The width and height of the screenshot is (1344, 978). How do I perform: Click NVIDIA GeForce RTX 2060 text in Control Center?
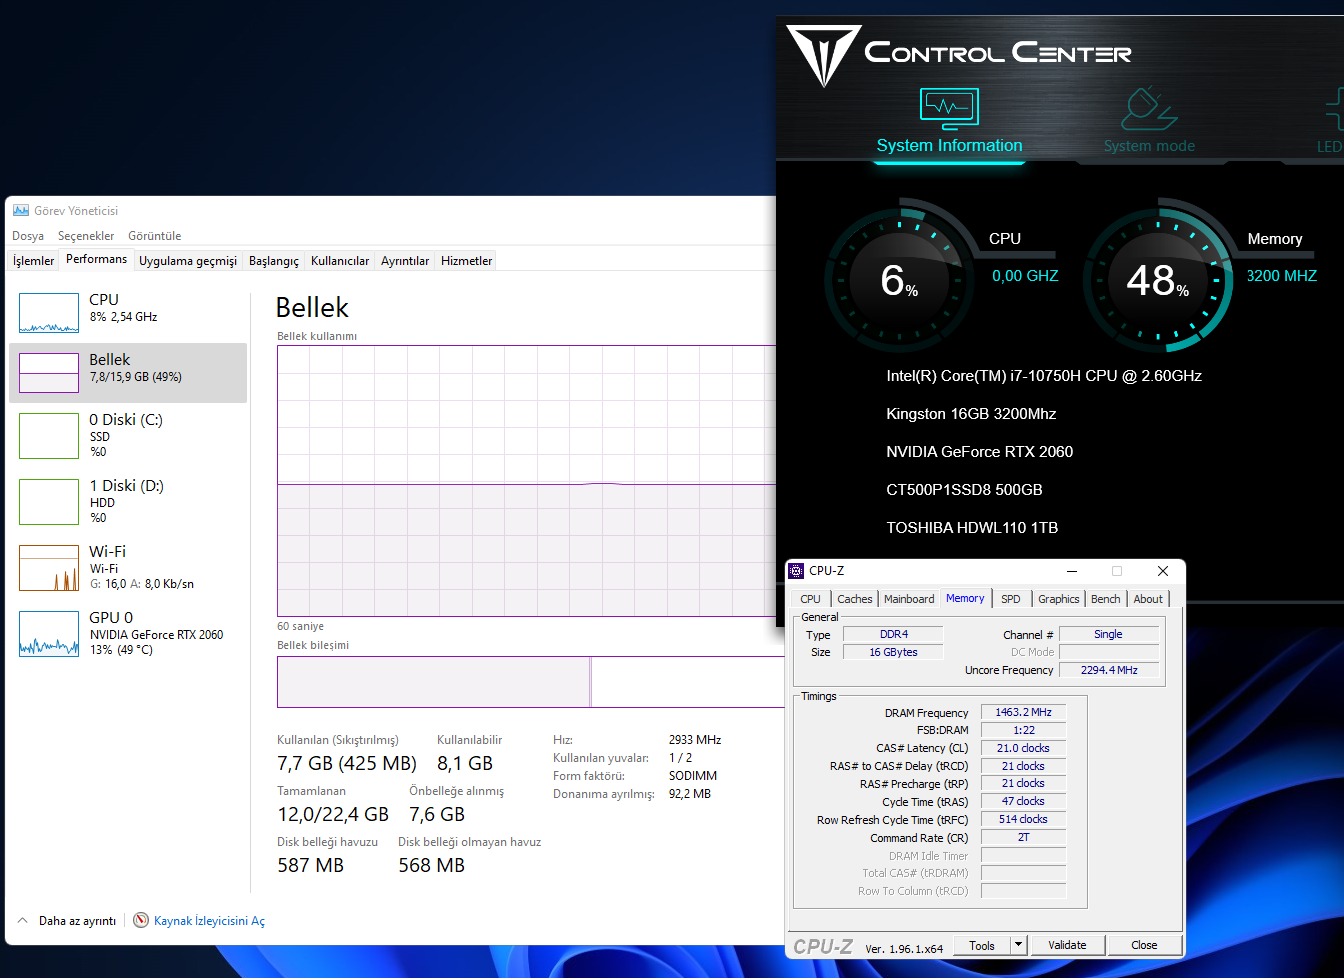point(979,452)
